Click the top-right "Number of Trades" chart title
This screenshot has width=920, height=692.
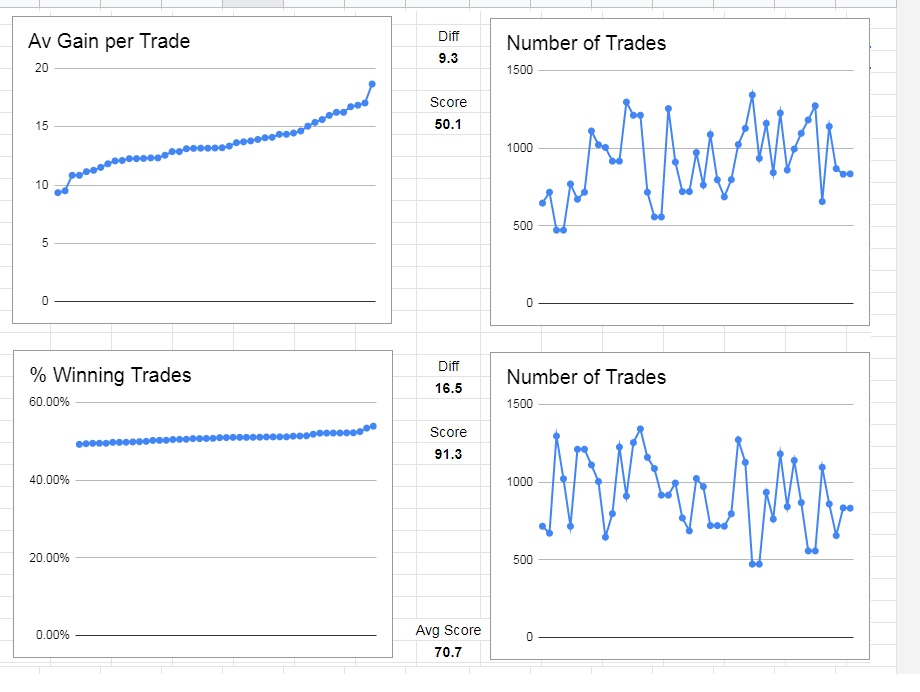pyautogui.click(x=586, y=43)
